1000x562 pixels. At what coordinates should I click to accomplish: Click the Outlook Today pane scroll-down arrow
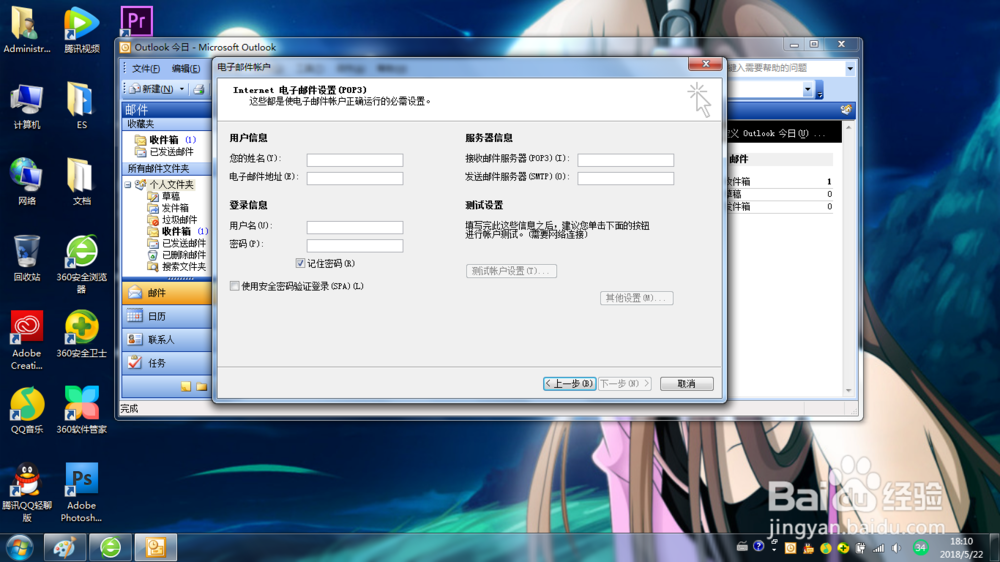coord(848,390)
